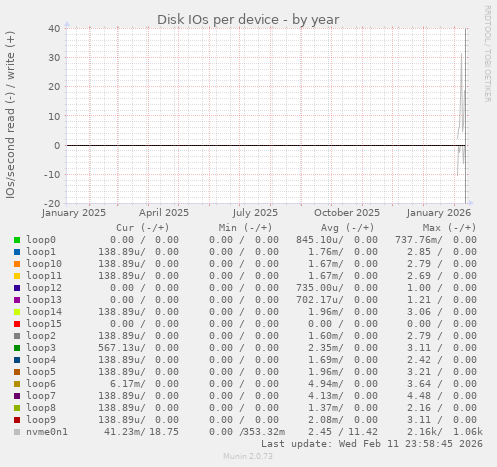This screenshot has height=467, width=497.
Task: Click the loop0 green color swatch
Action: click(17, 240)
